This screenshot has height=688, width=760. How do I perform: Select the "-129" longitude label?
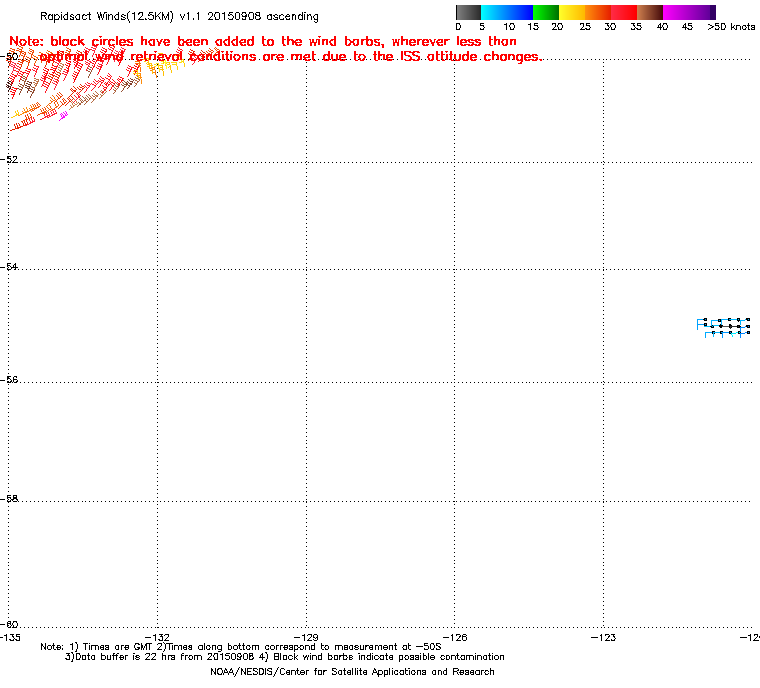(306, 637)
